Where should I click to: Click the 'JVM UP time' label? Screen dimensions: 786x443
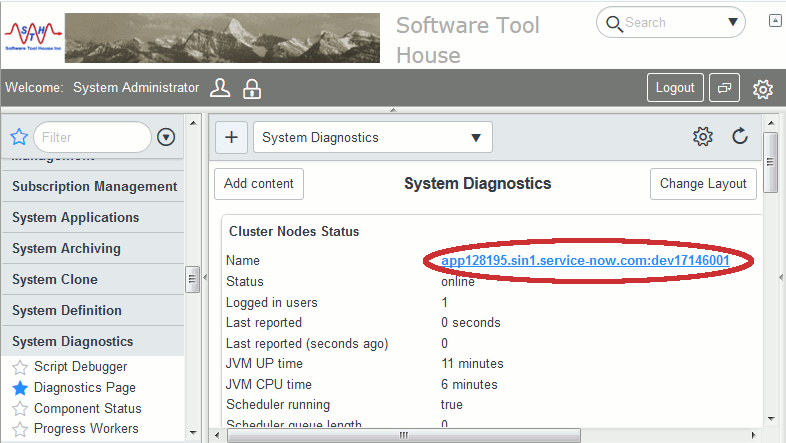point(264,363)
